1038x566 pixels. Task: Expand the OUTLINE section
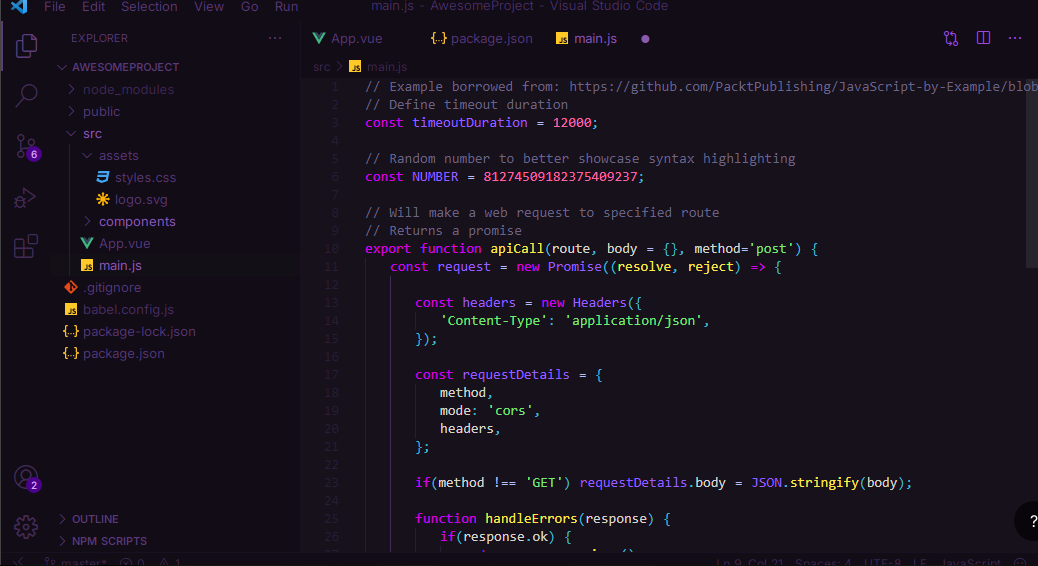95,519
